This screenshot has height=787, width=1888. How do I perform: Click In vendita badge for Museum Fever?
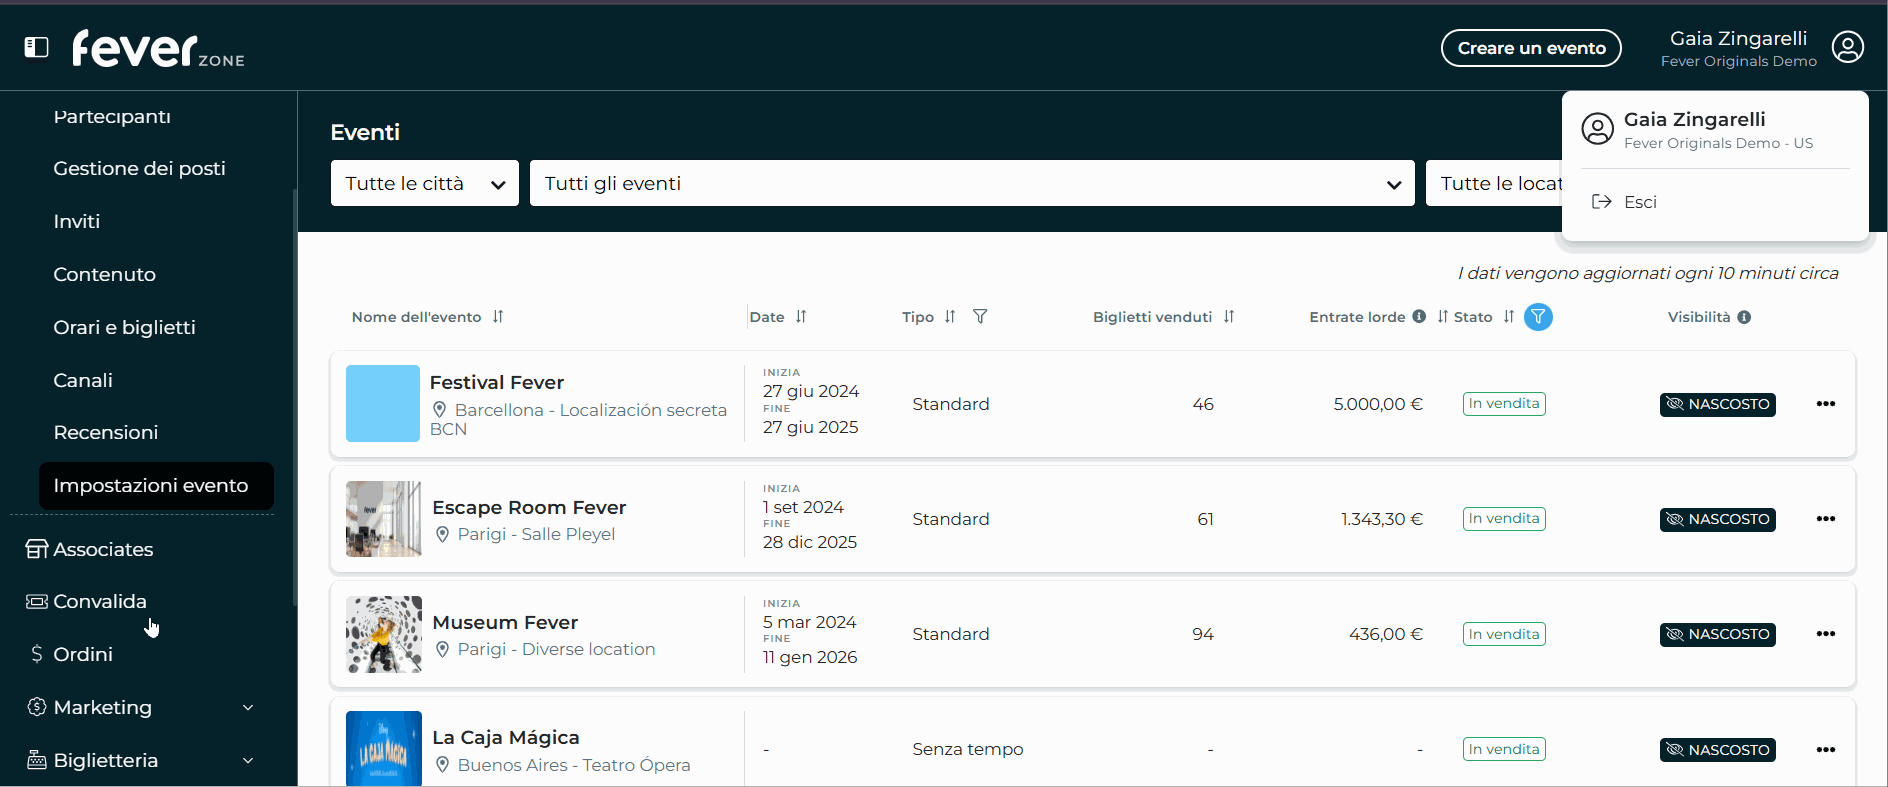tap(1504, 634)
